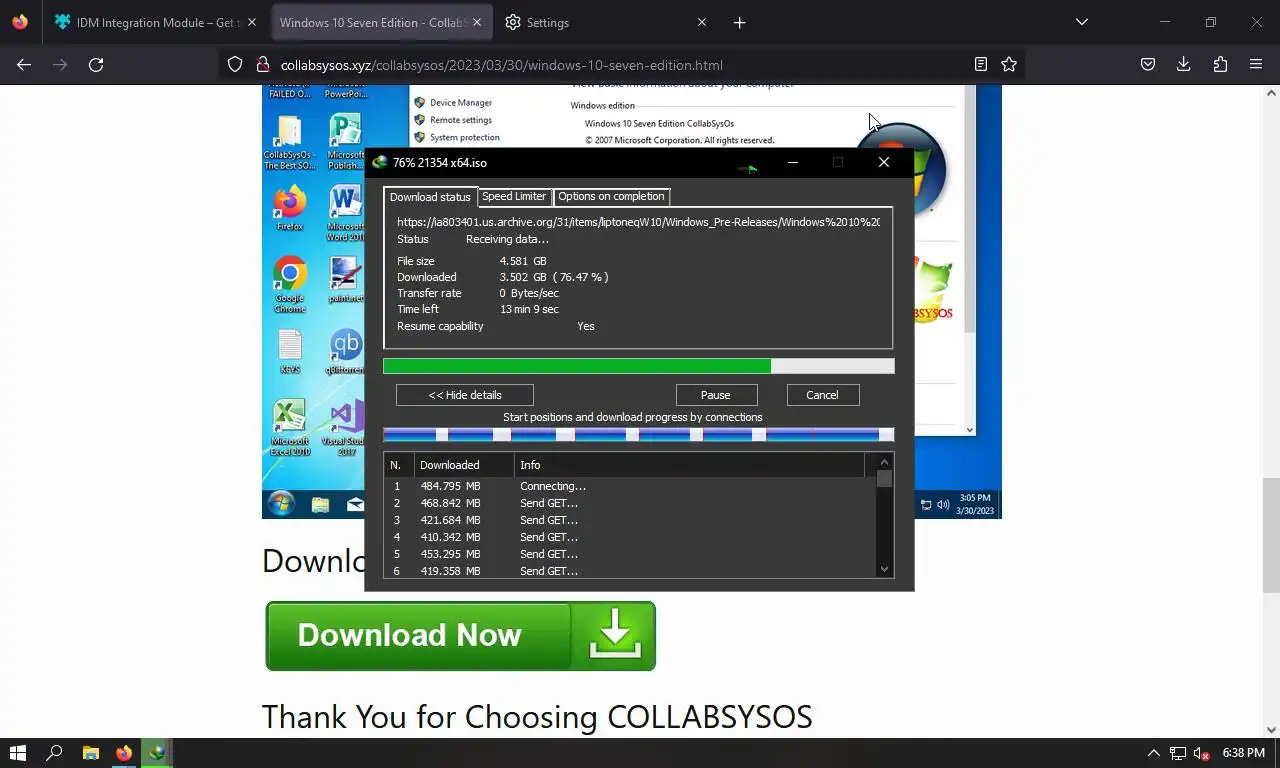
Task: Click the connections progress segment bar
Action: (638, 434)
